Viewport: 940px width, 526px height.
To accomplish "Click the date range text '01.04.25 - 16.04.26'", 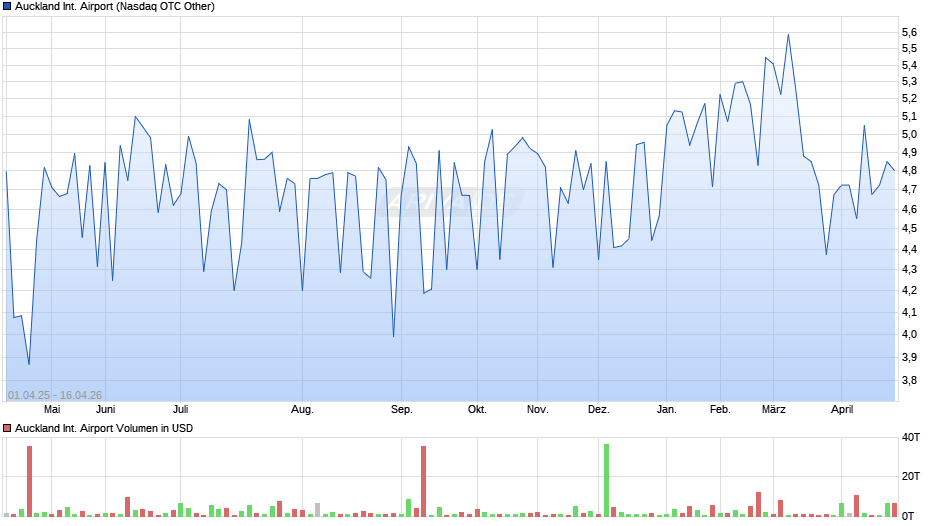I will (55, 395).
